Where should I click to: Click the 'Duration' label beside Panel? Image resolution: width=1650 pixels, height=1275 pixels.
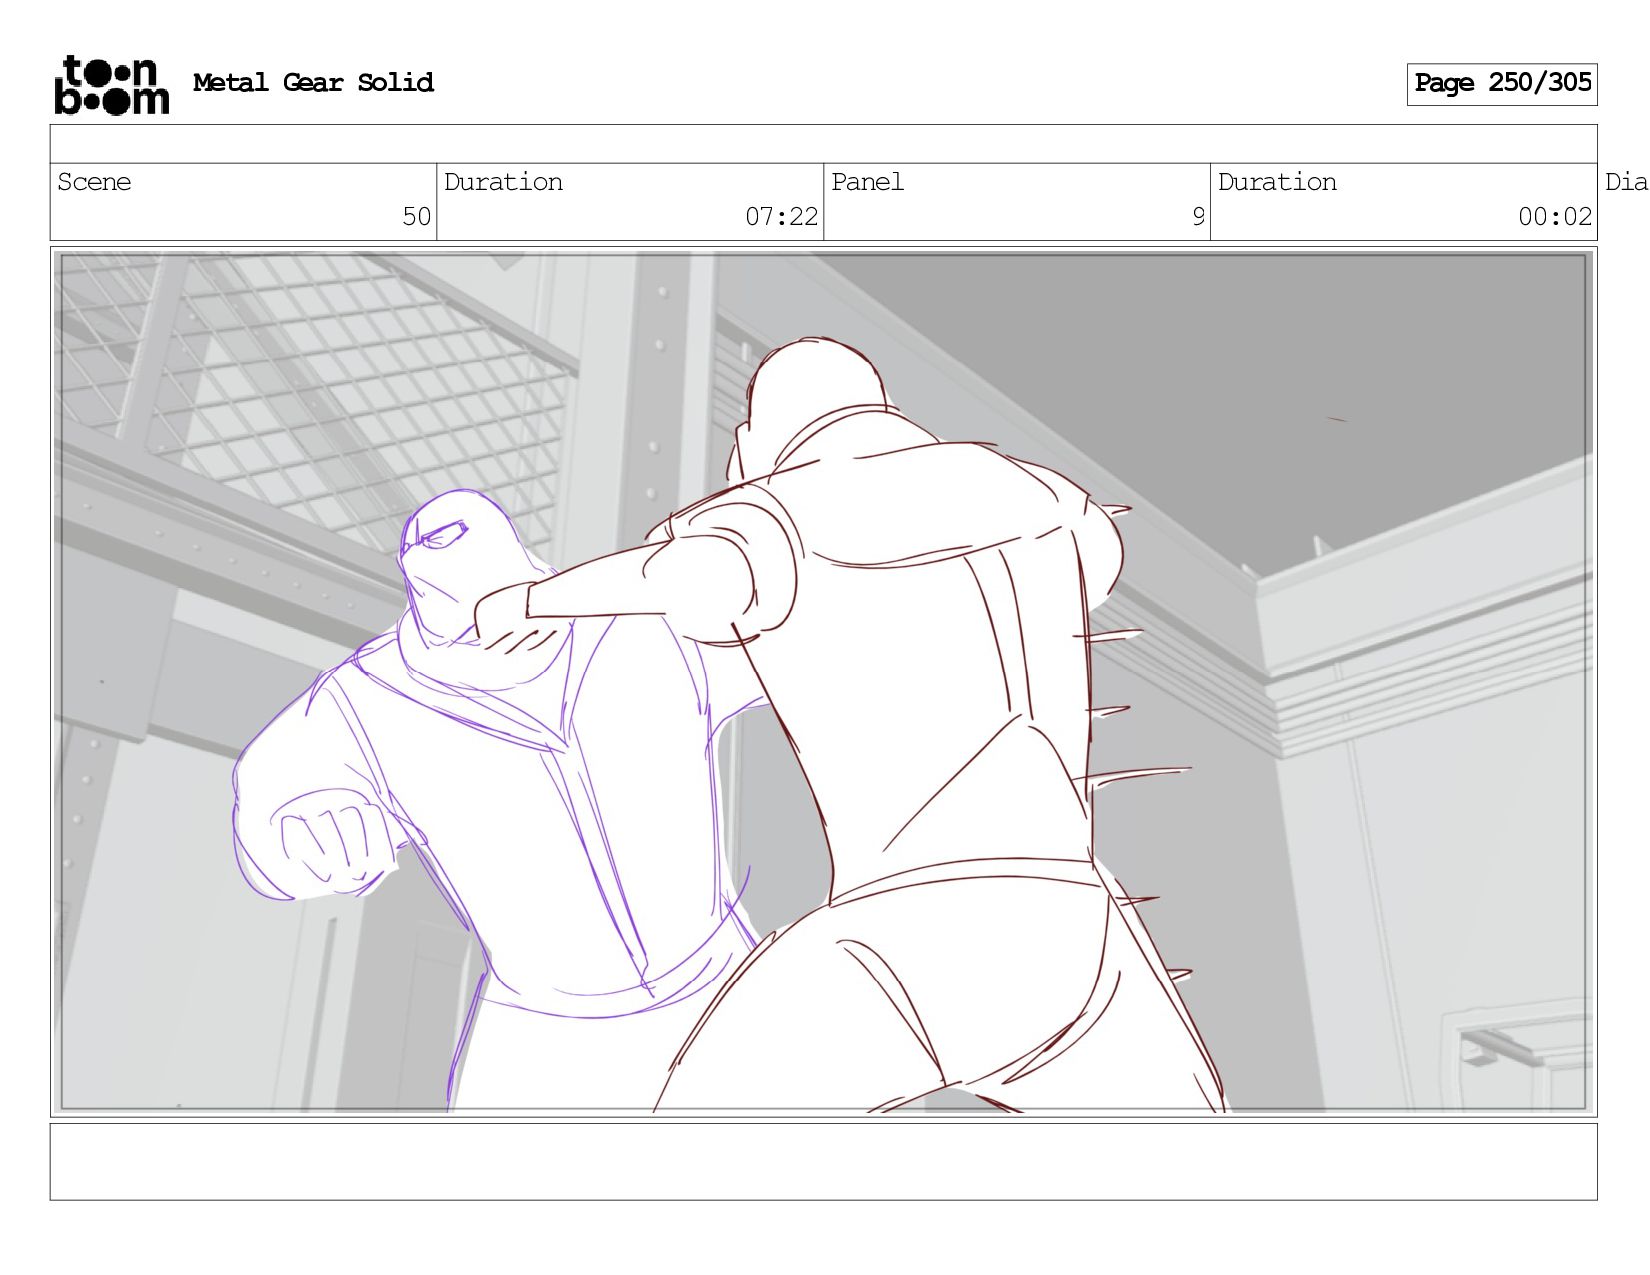(x=1277, y=182)
